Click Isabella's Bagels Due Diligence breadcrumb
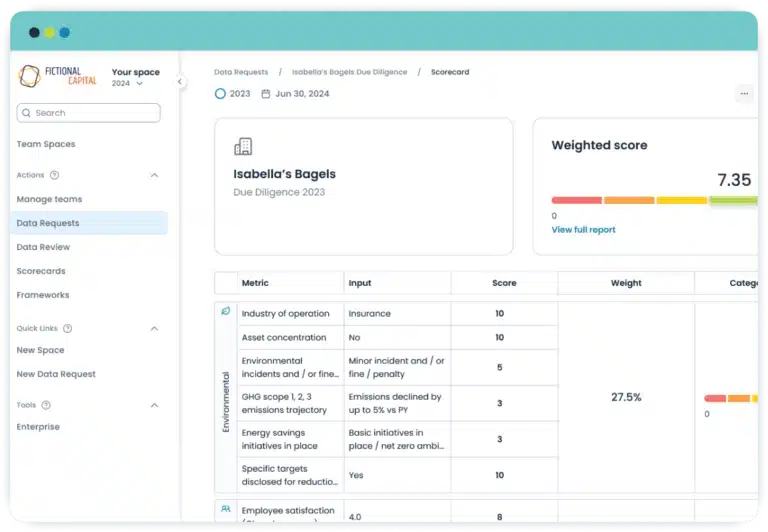The height and width of the screenshot is (532, 768). point(349,72)
